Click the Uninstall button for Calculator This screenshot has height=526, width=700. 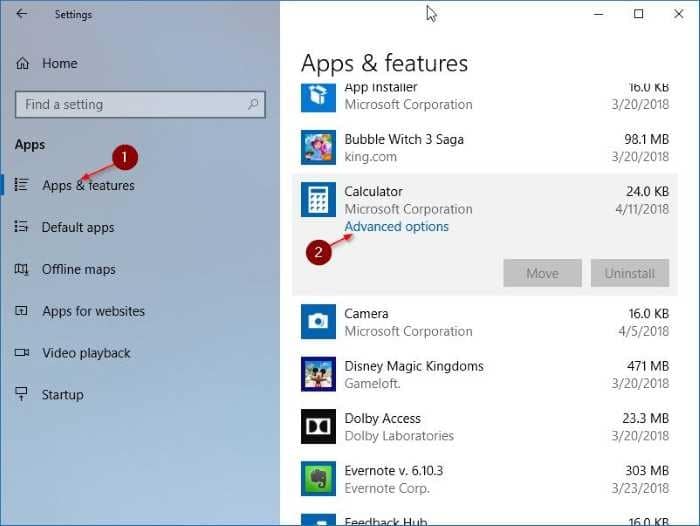pyautogui.click(x=630, y=273)
